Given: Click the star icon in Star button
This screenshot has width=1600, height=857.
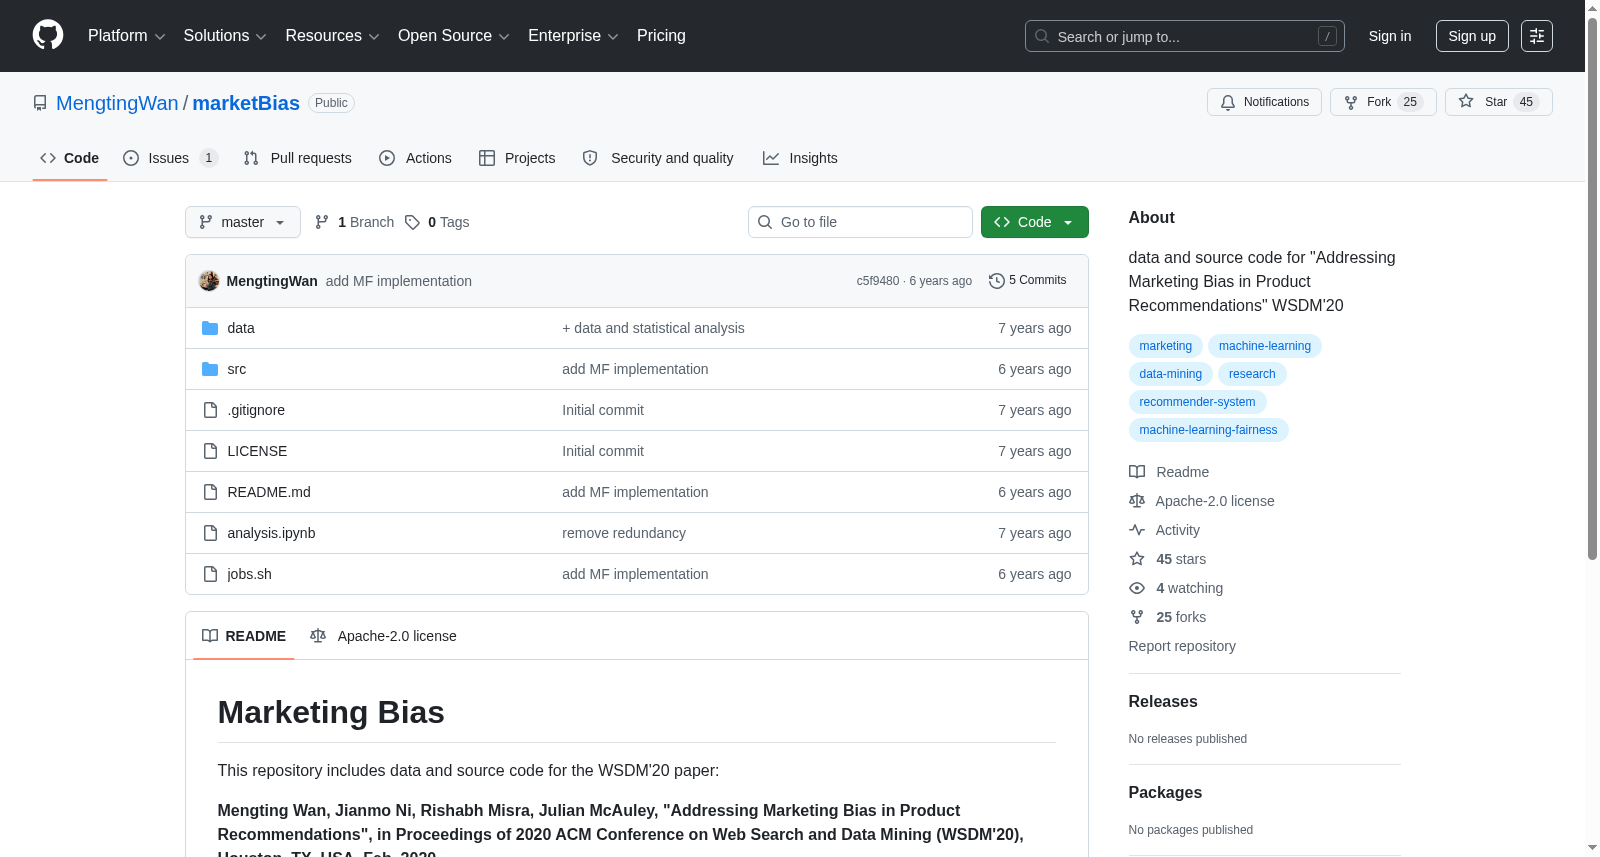Looking at the screenshot, I should pos(1466,101).
